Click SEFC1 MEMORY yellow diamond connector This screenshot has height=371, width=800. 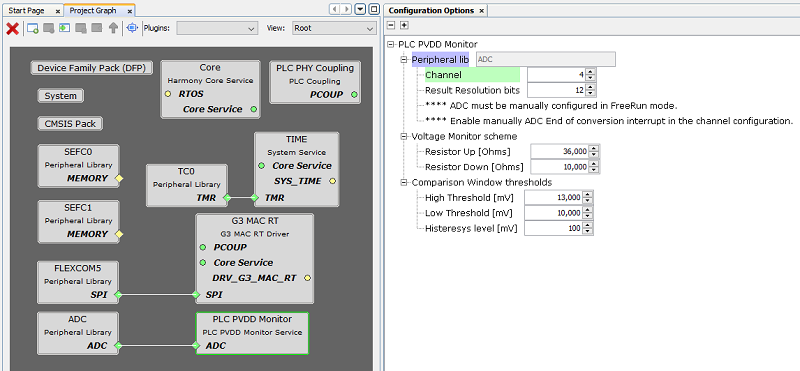pyautogui.click(x=119, y=234)
